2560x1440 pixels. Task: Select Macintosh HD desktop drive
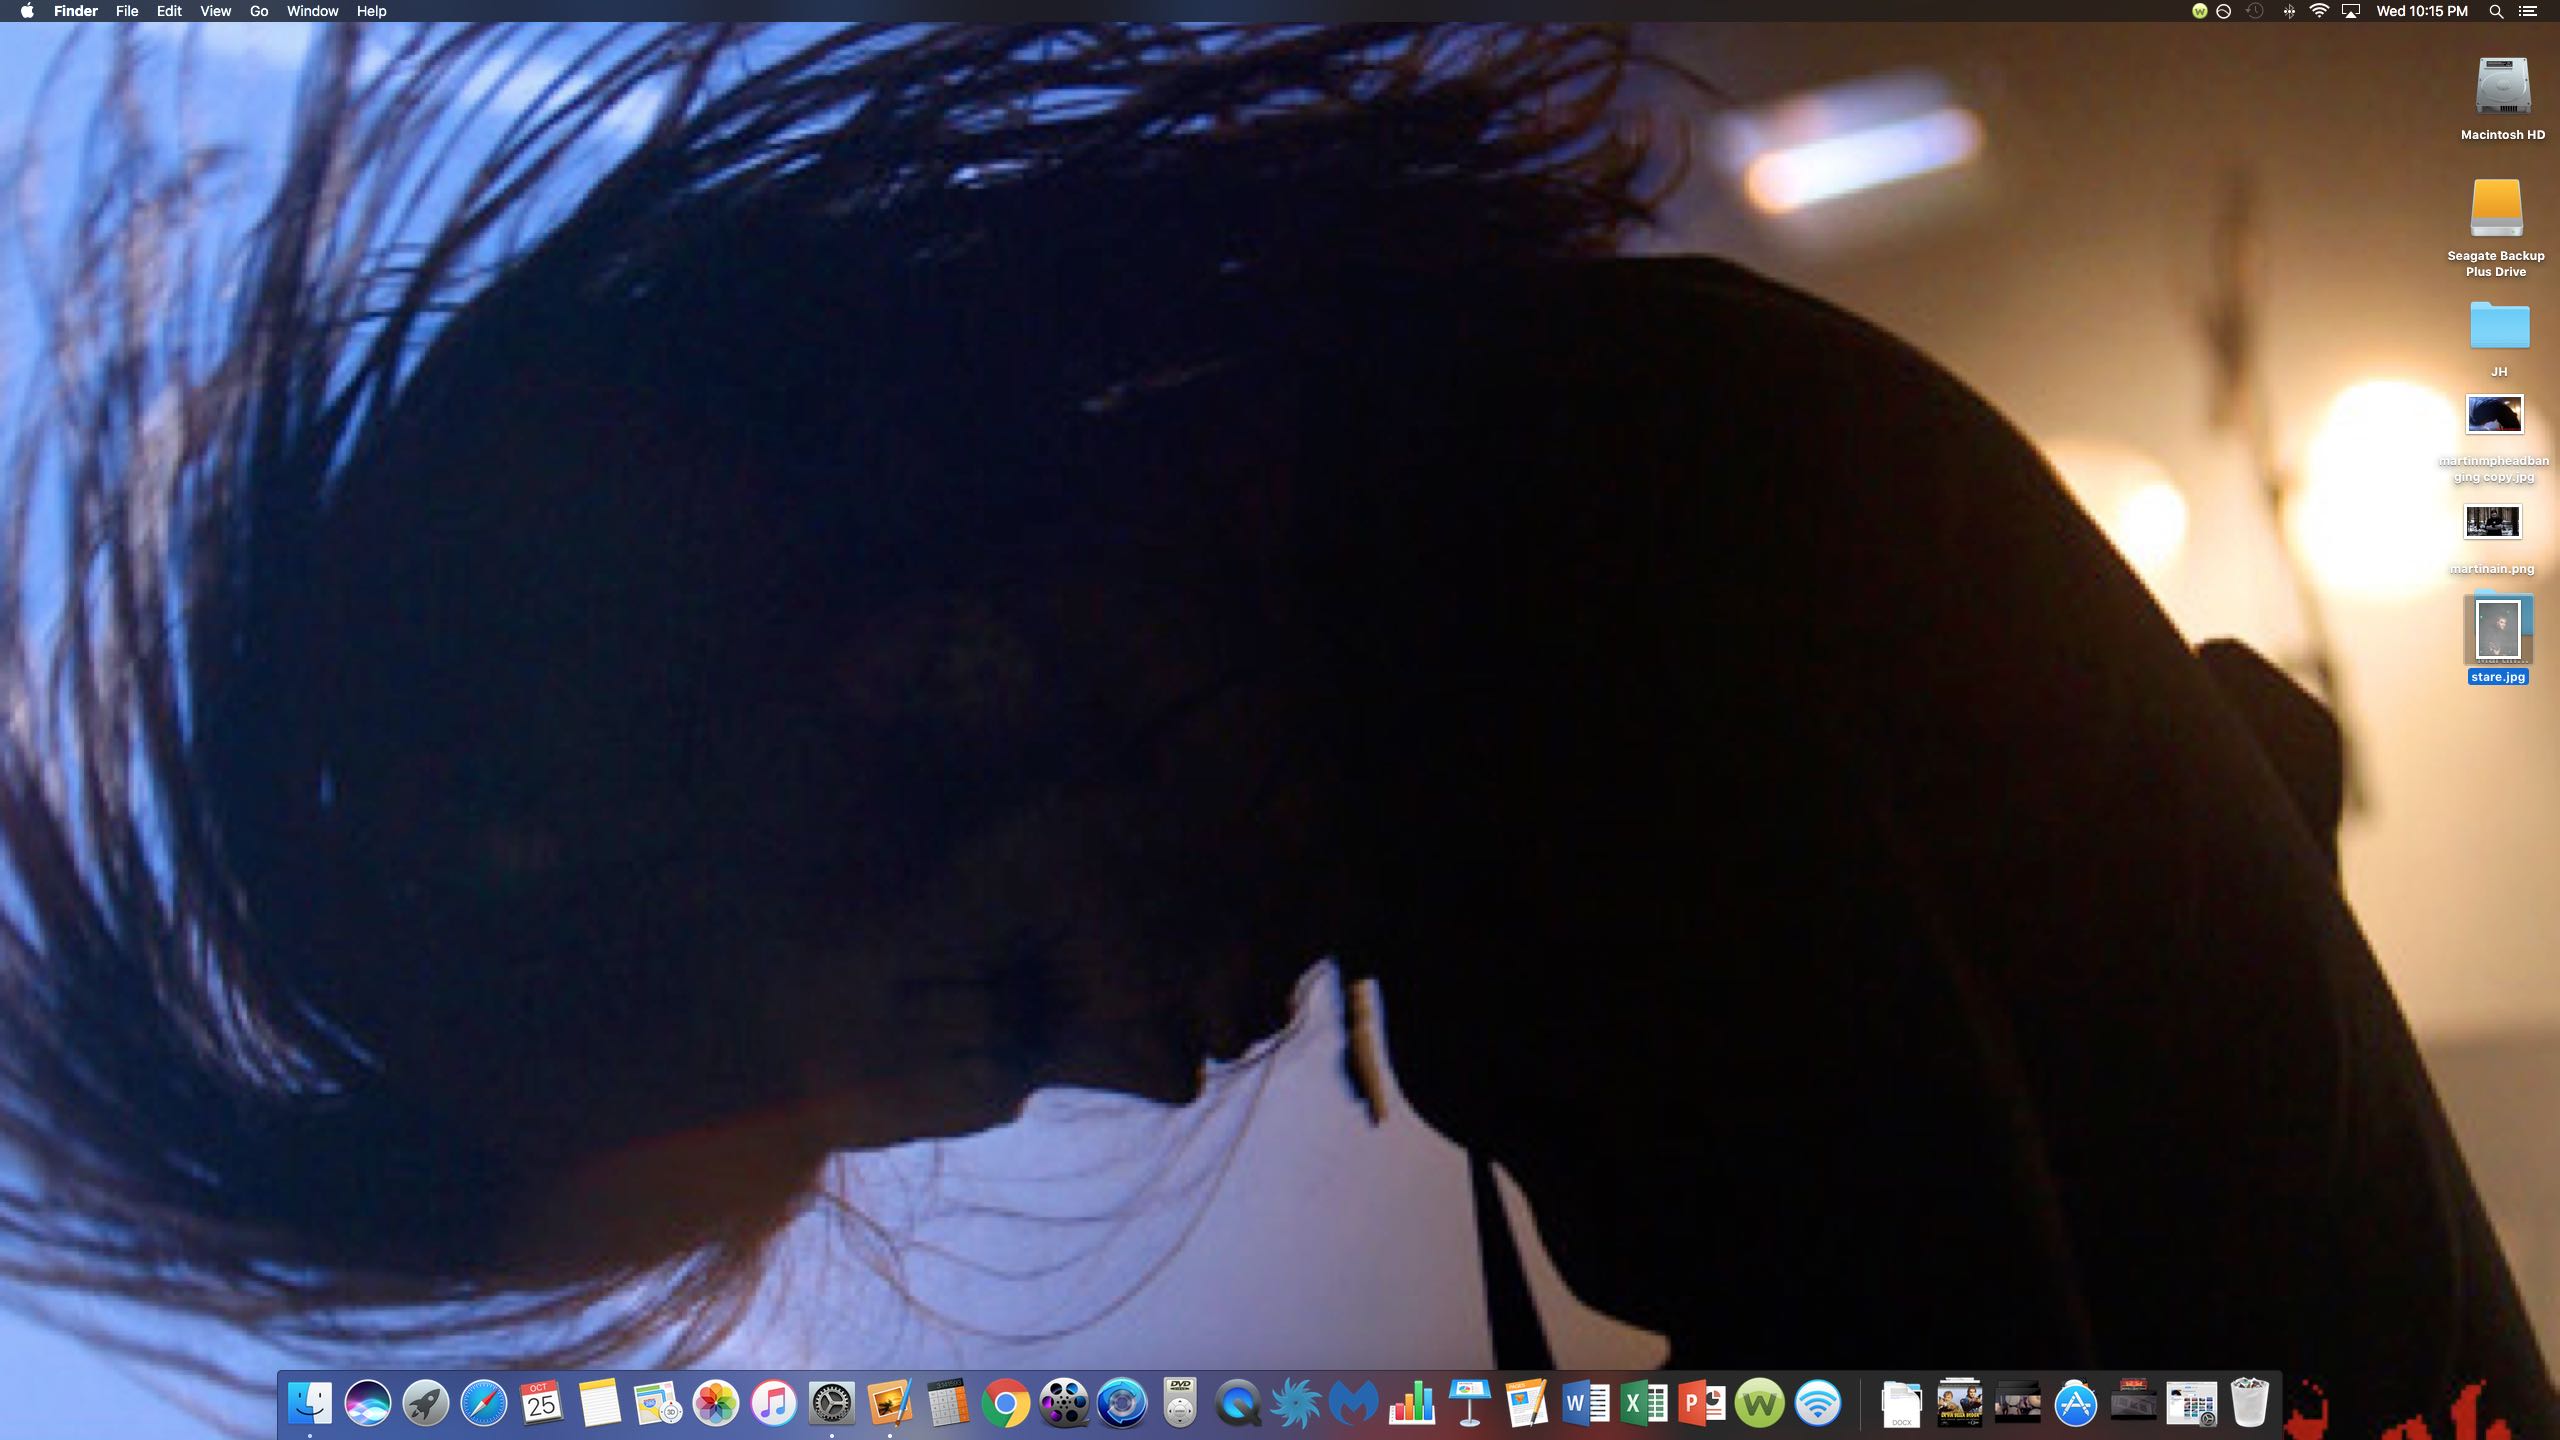click(2502, 98)
